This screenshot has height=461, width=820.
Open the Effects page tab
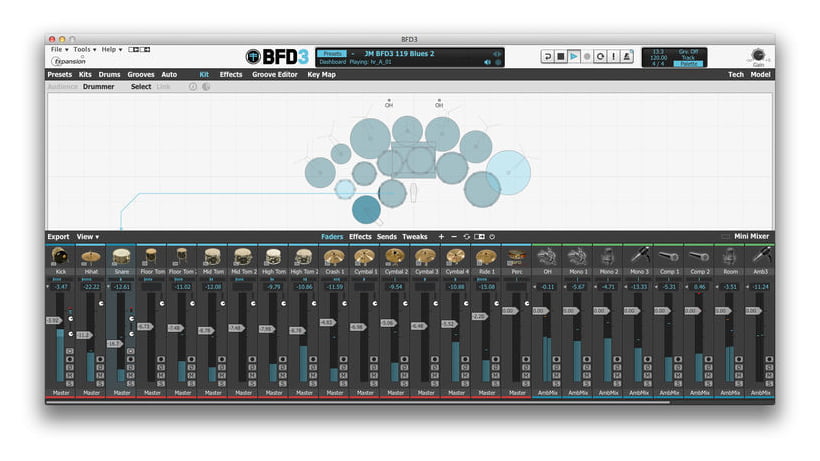[x=231, y=75]
